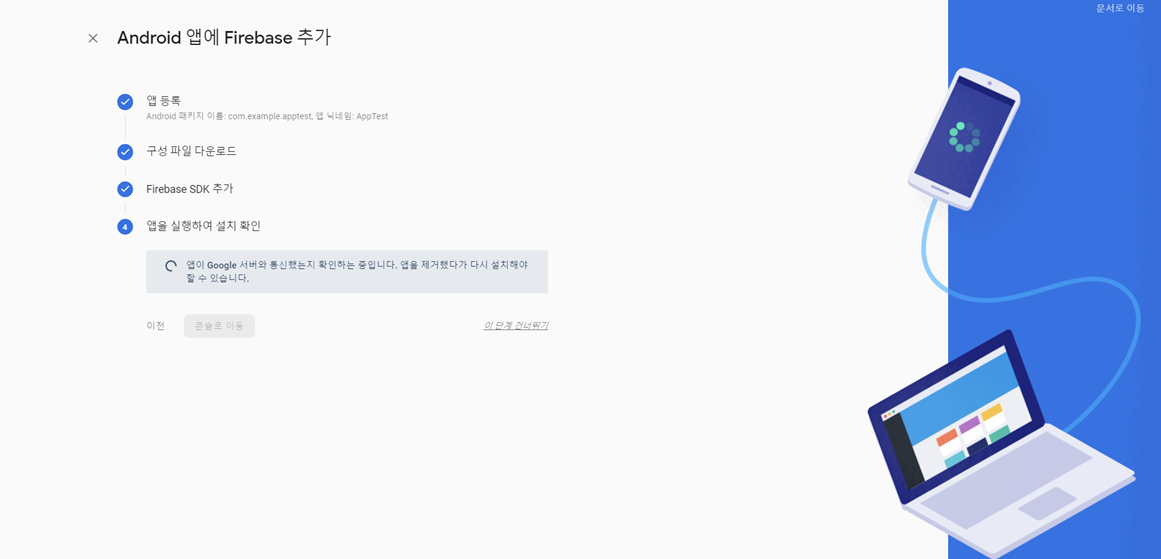Viewport: 1161px width, 559px height.
Task: Skip via the 이 단계 건너뛰기 link
Action: 515,325
